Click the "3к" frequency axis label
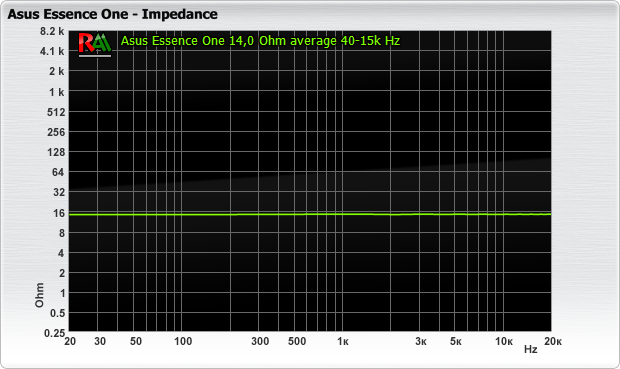 pos(421,341)
